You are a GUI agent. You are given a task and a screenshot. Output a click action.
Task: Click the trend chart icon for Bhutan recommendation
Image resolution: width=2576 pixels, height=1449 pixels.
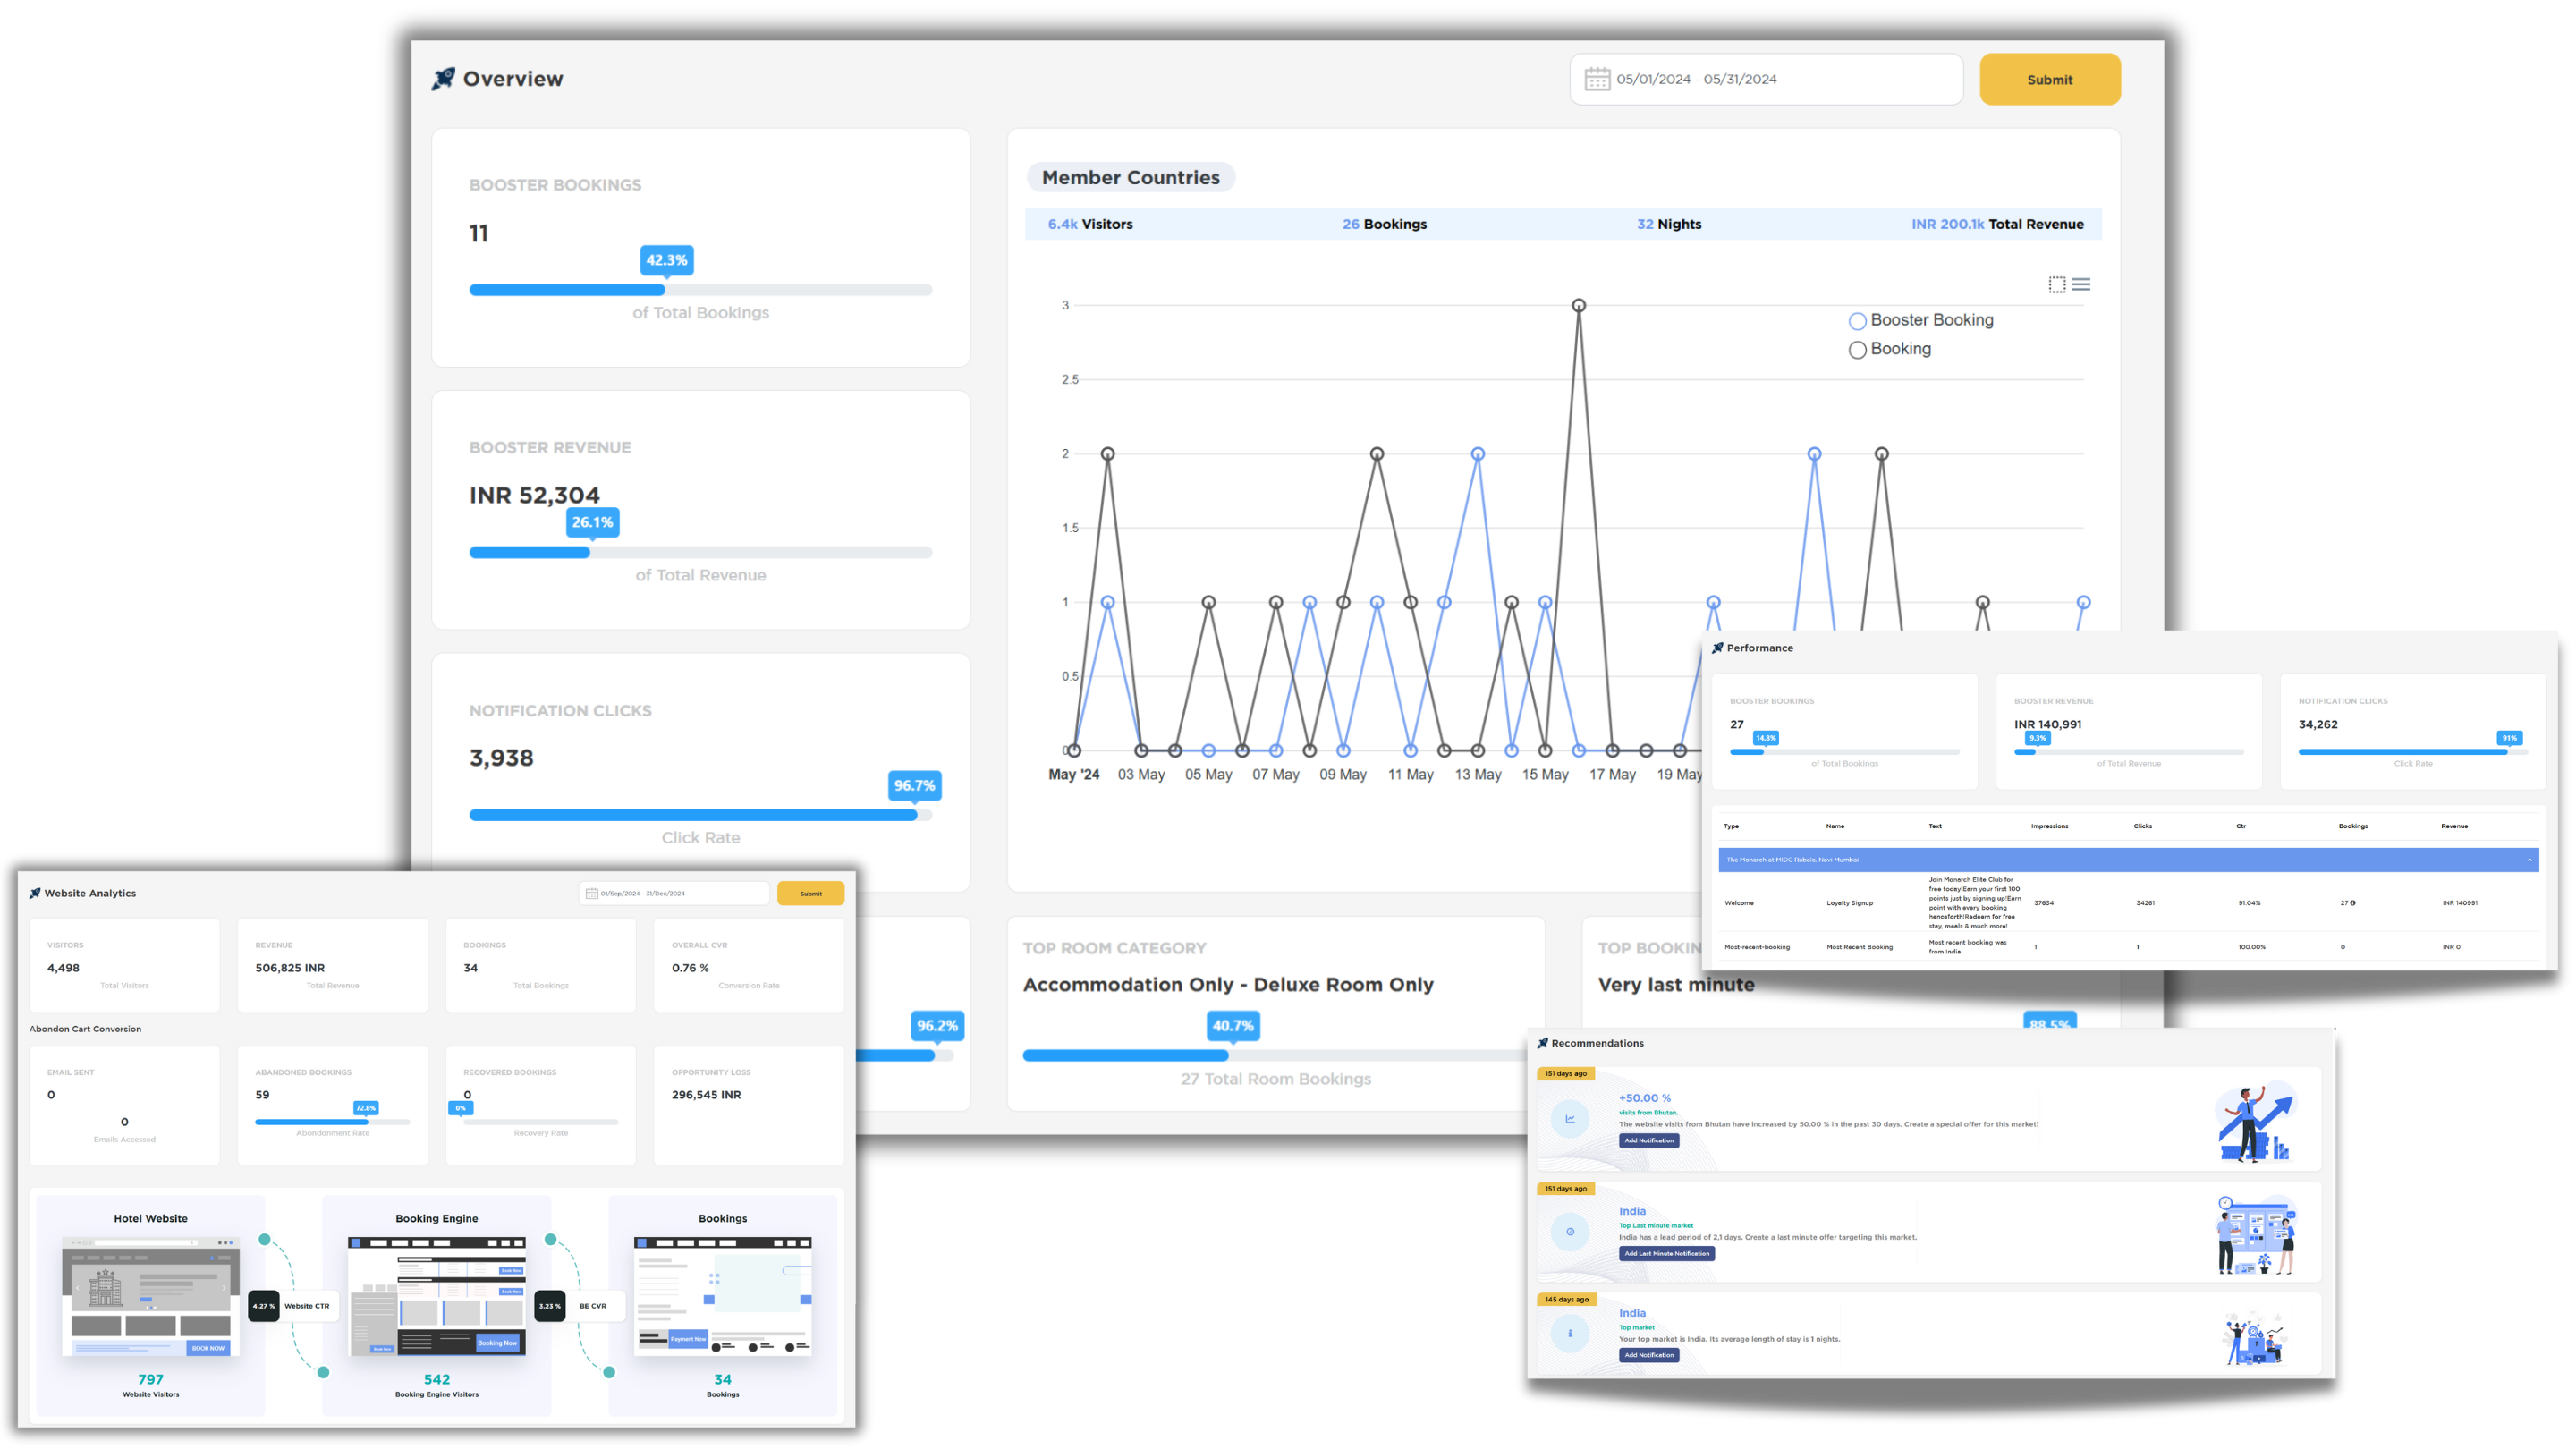pyautogui.click(x=1570, y=1119)
